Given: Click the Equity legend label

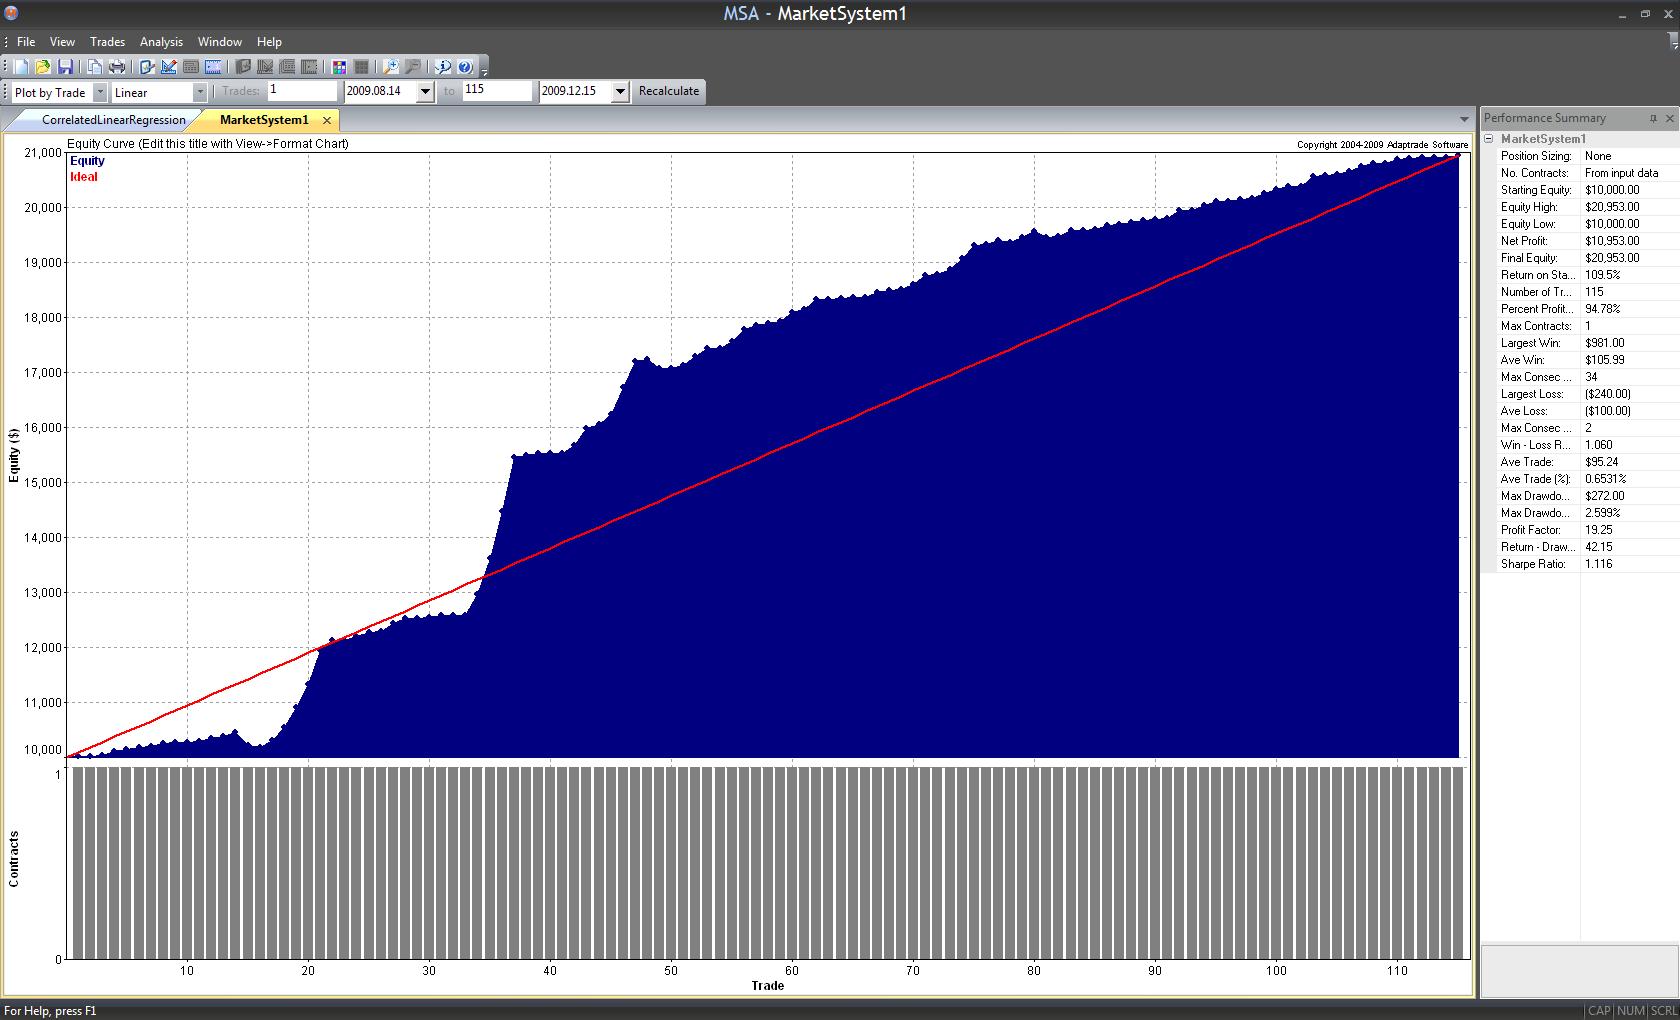Looking at the screenshot, I should point(87,161).
